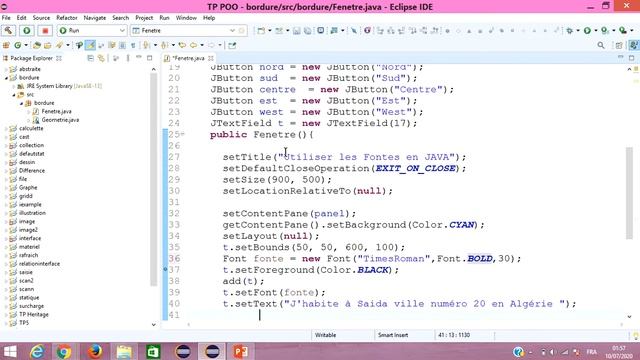Viewport: 640px width, 360px height.
Task: Open the New wizard dropdown arrow
Action: pos(270,31)
